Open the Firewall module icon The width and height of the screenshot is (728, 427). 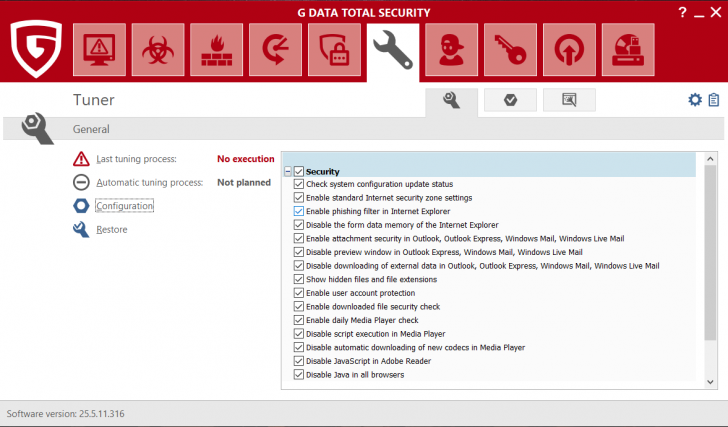[216, 50]
